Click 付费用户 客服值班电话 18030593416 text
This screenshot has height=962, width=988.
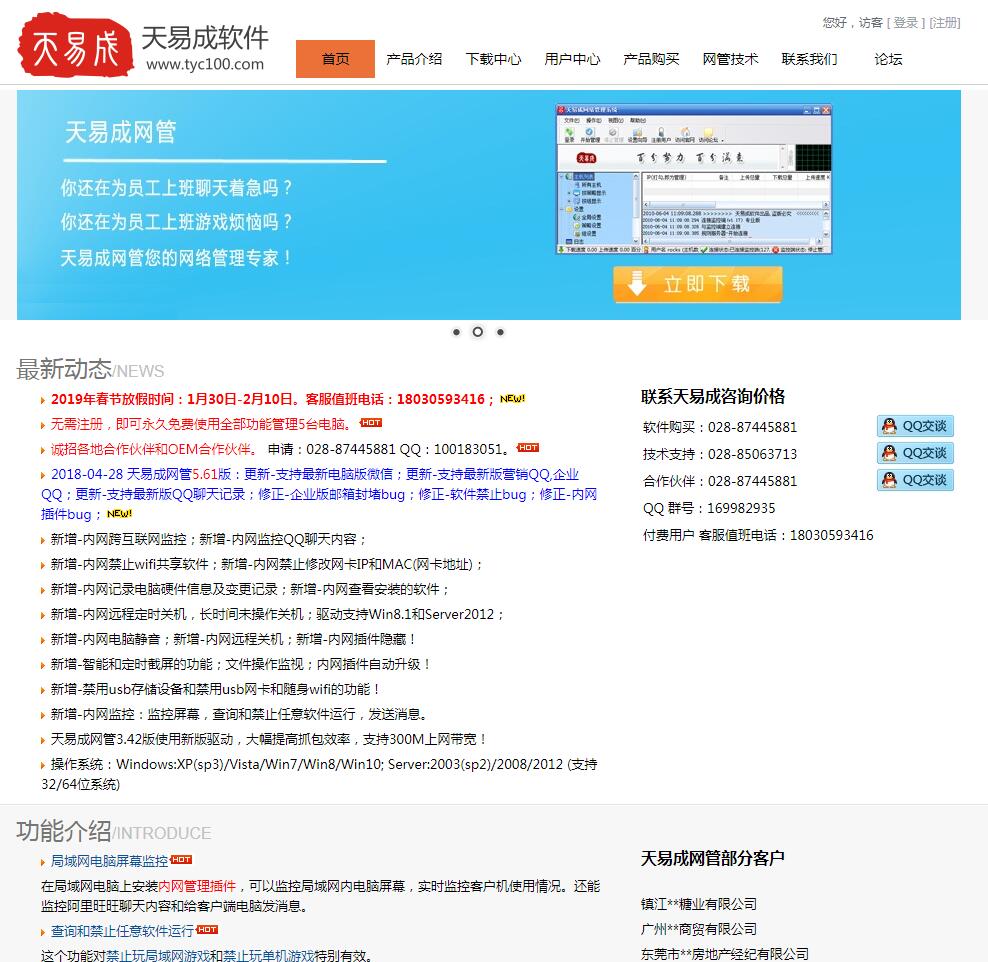pyautogui.click(x=758, y=535)
